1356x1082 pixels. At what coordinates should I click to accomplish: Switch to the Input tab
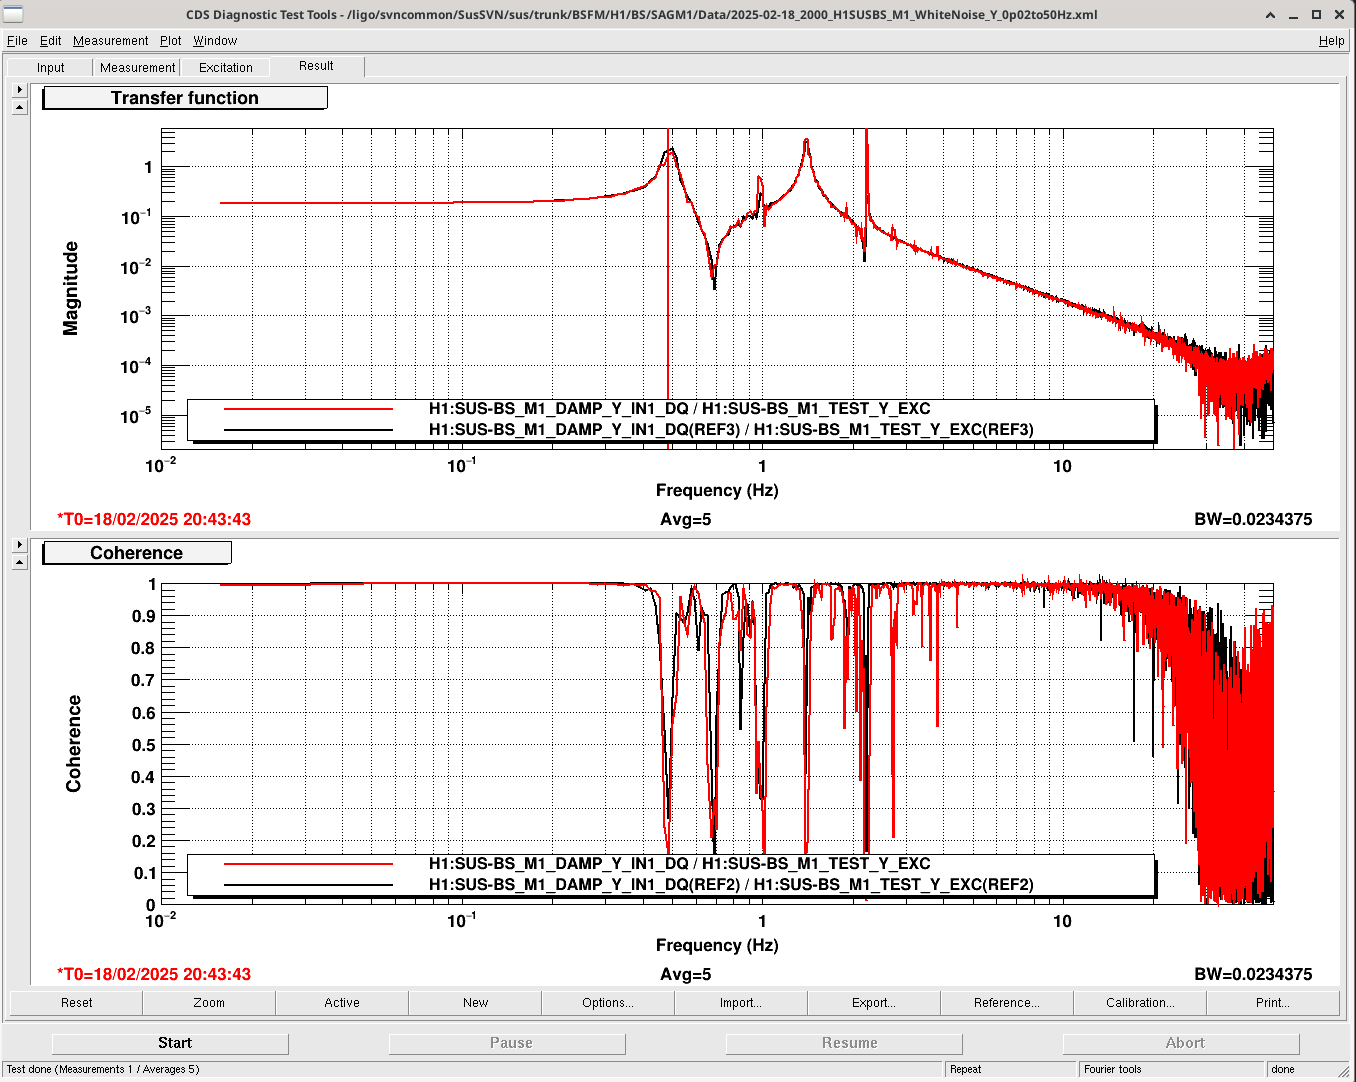point(50,67)
